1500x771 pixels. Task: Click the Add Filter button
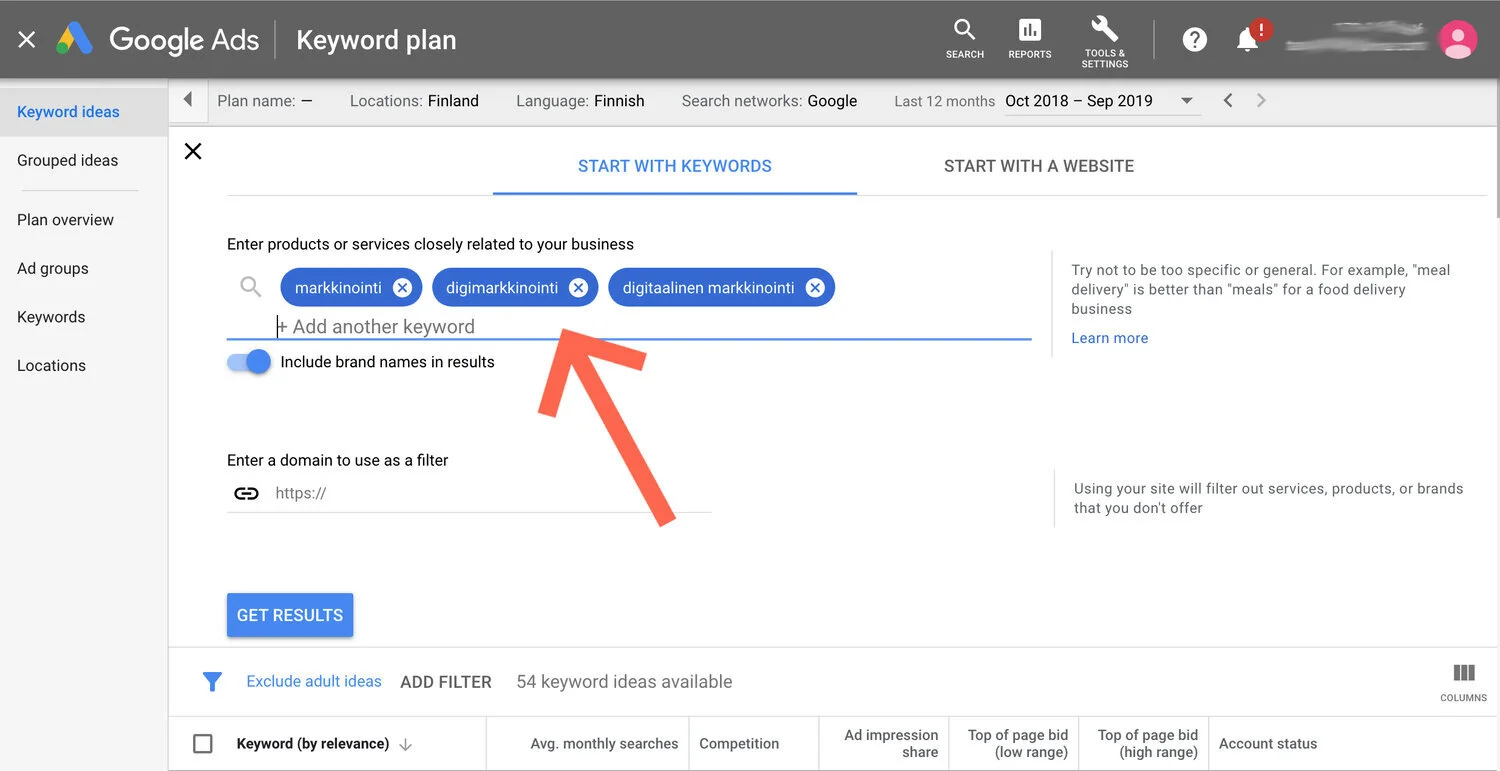point(446,682)
